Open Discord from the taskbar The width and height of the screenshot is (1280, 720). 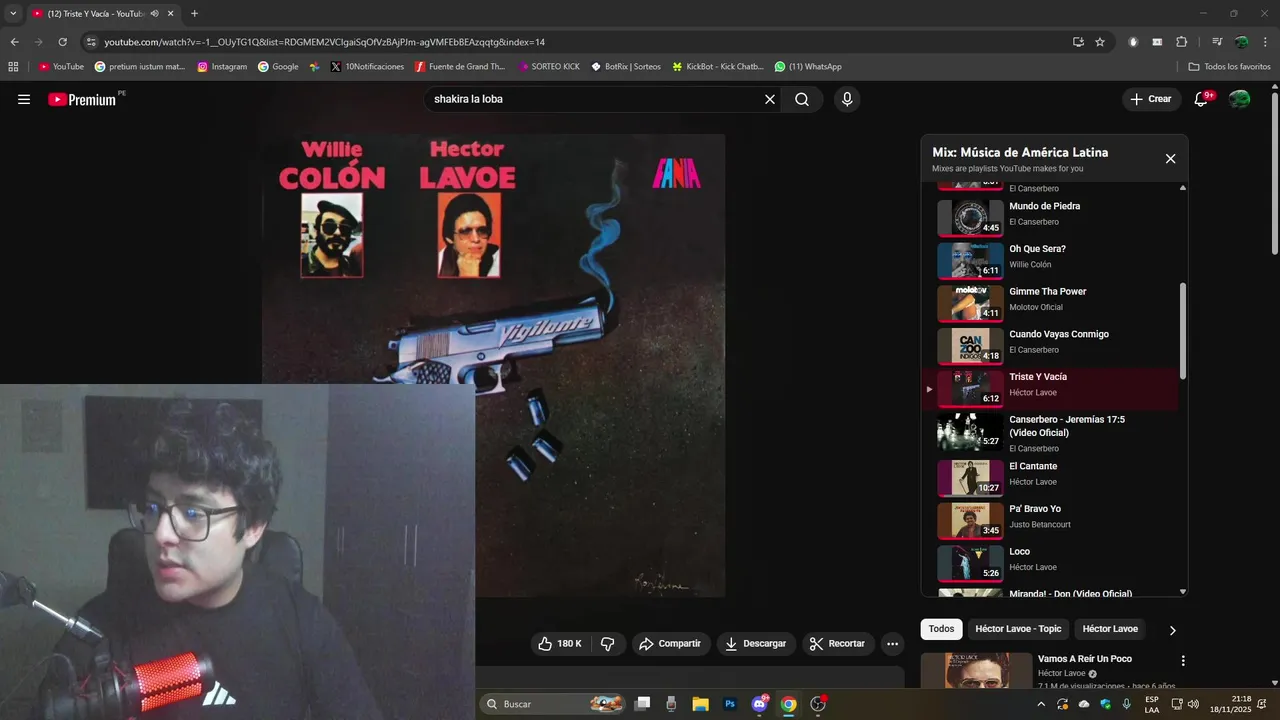coord(759,704)
